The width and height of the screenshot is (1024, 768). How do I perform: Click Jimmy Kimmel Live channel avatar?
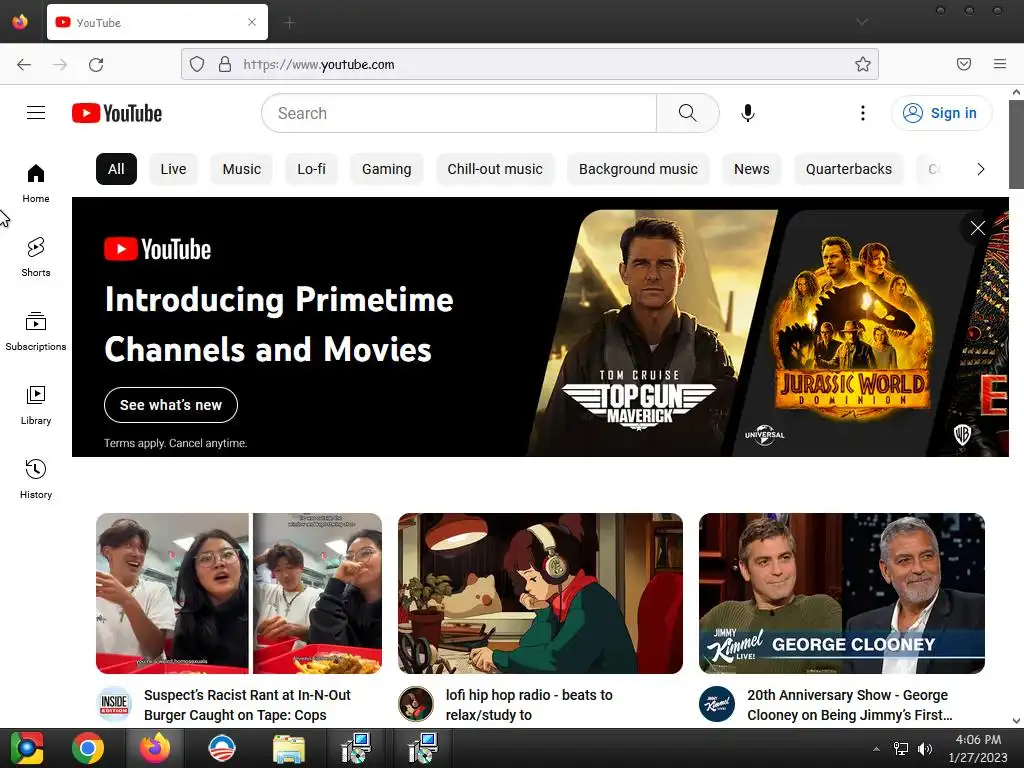pos(717,704)
